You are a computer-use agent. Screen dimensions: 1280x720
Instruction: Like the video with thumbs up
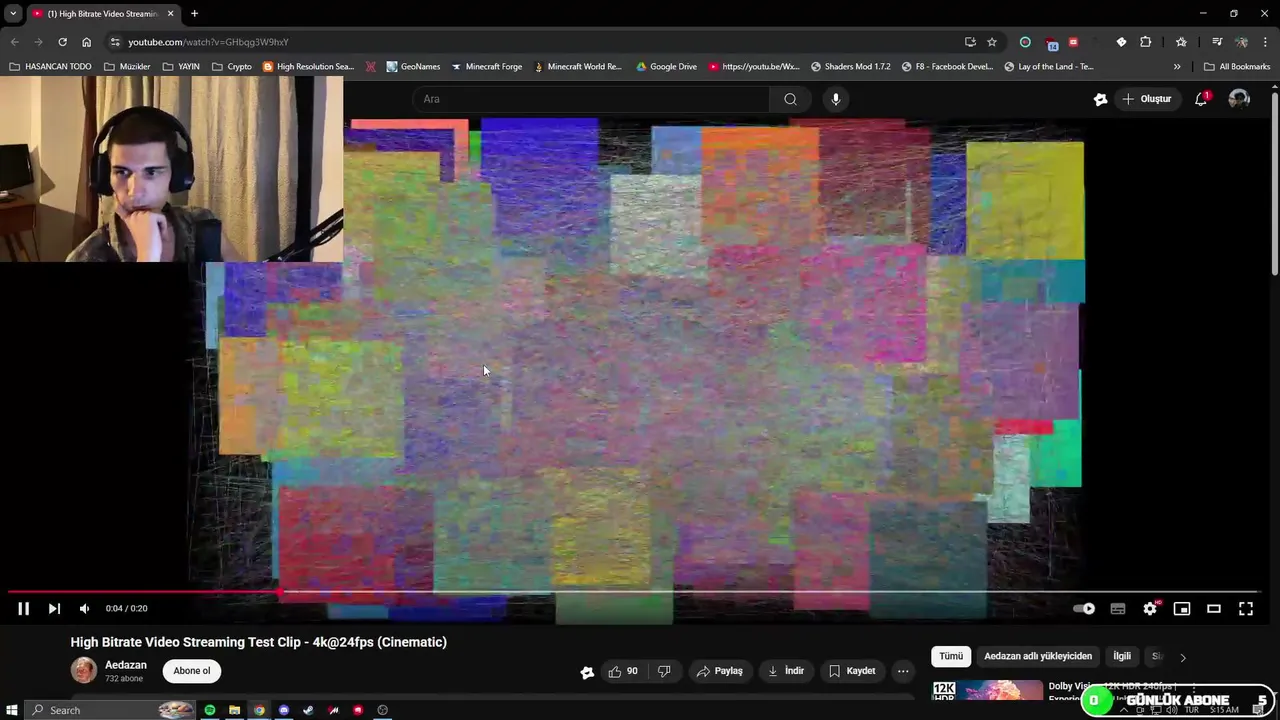[x=623, y=671]
